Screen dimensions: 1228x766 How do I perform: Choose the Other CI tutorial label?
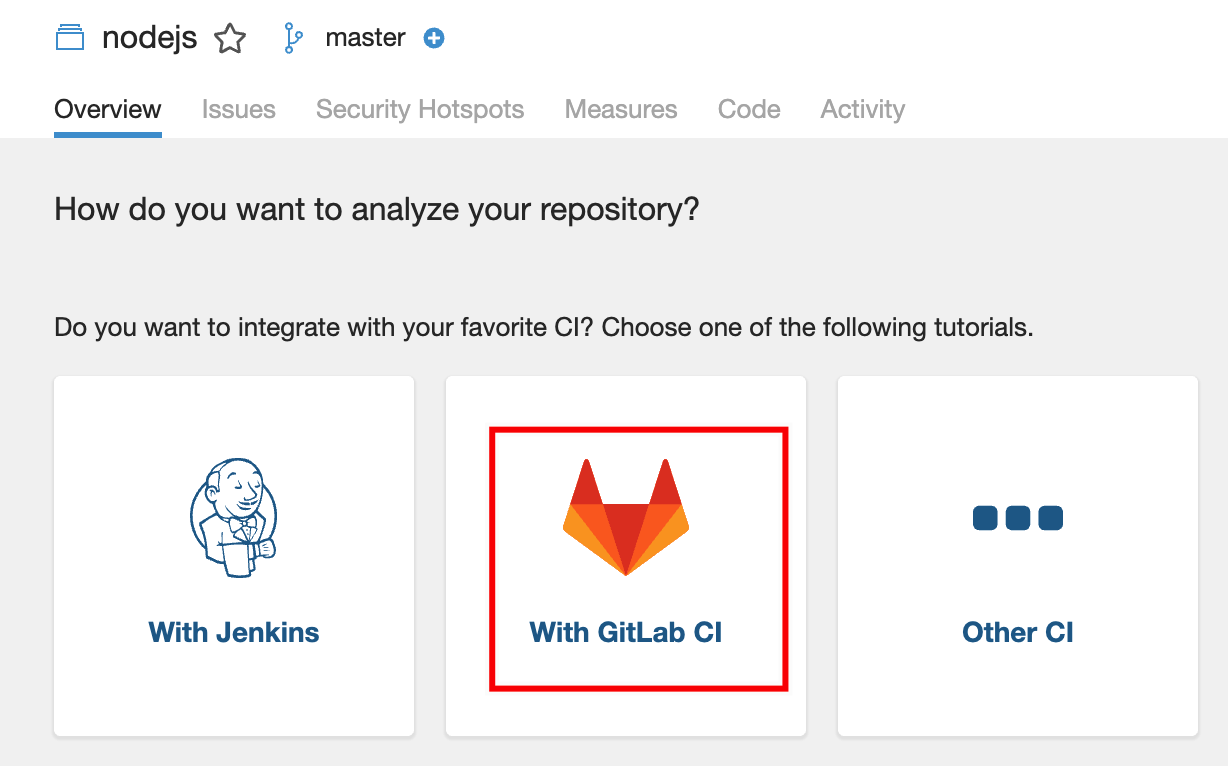[1017, 632]
